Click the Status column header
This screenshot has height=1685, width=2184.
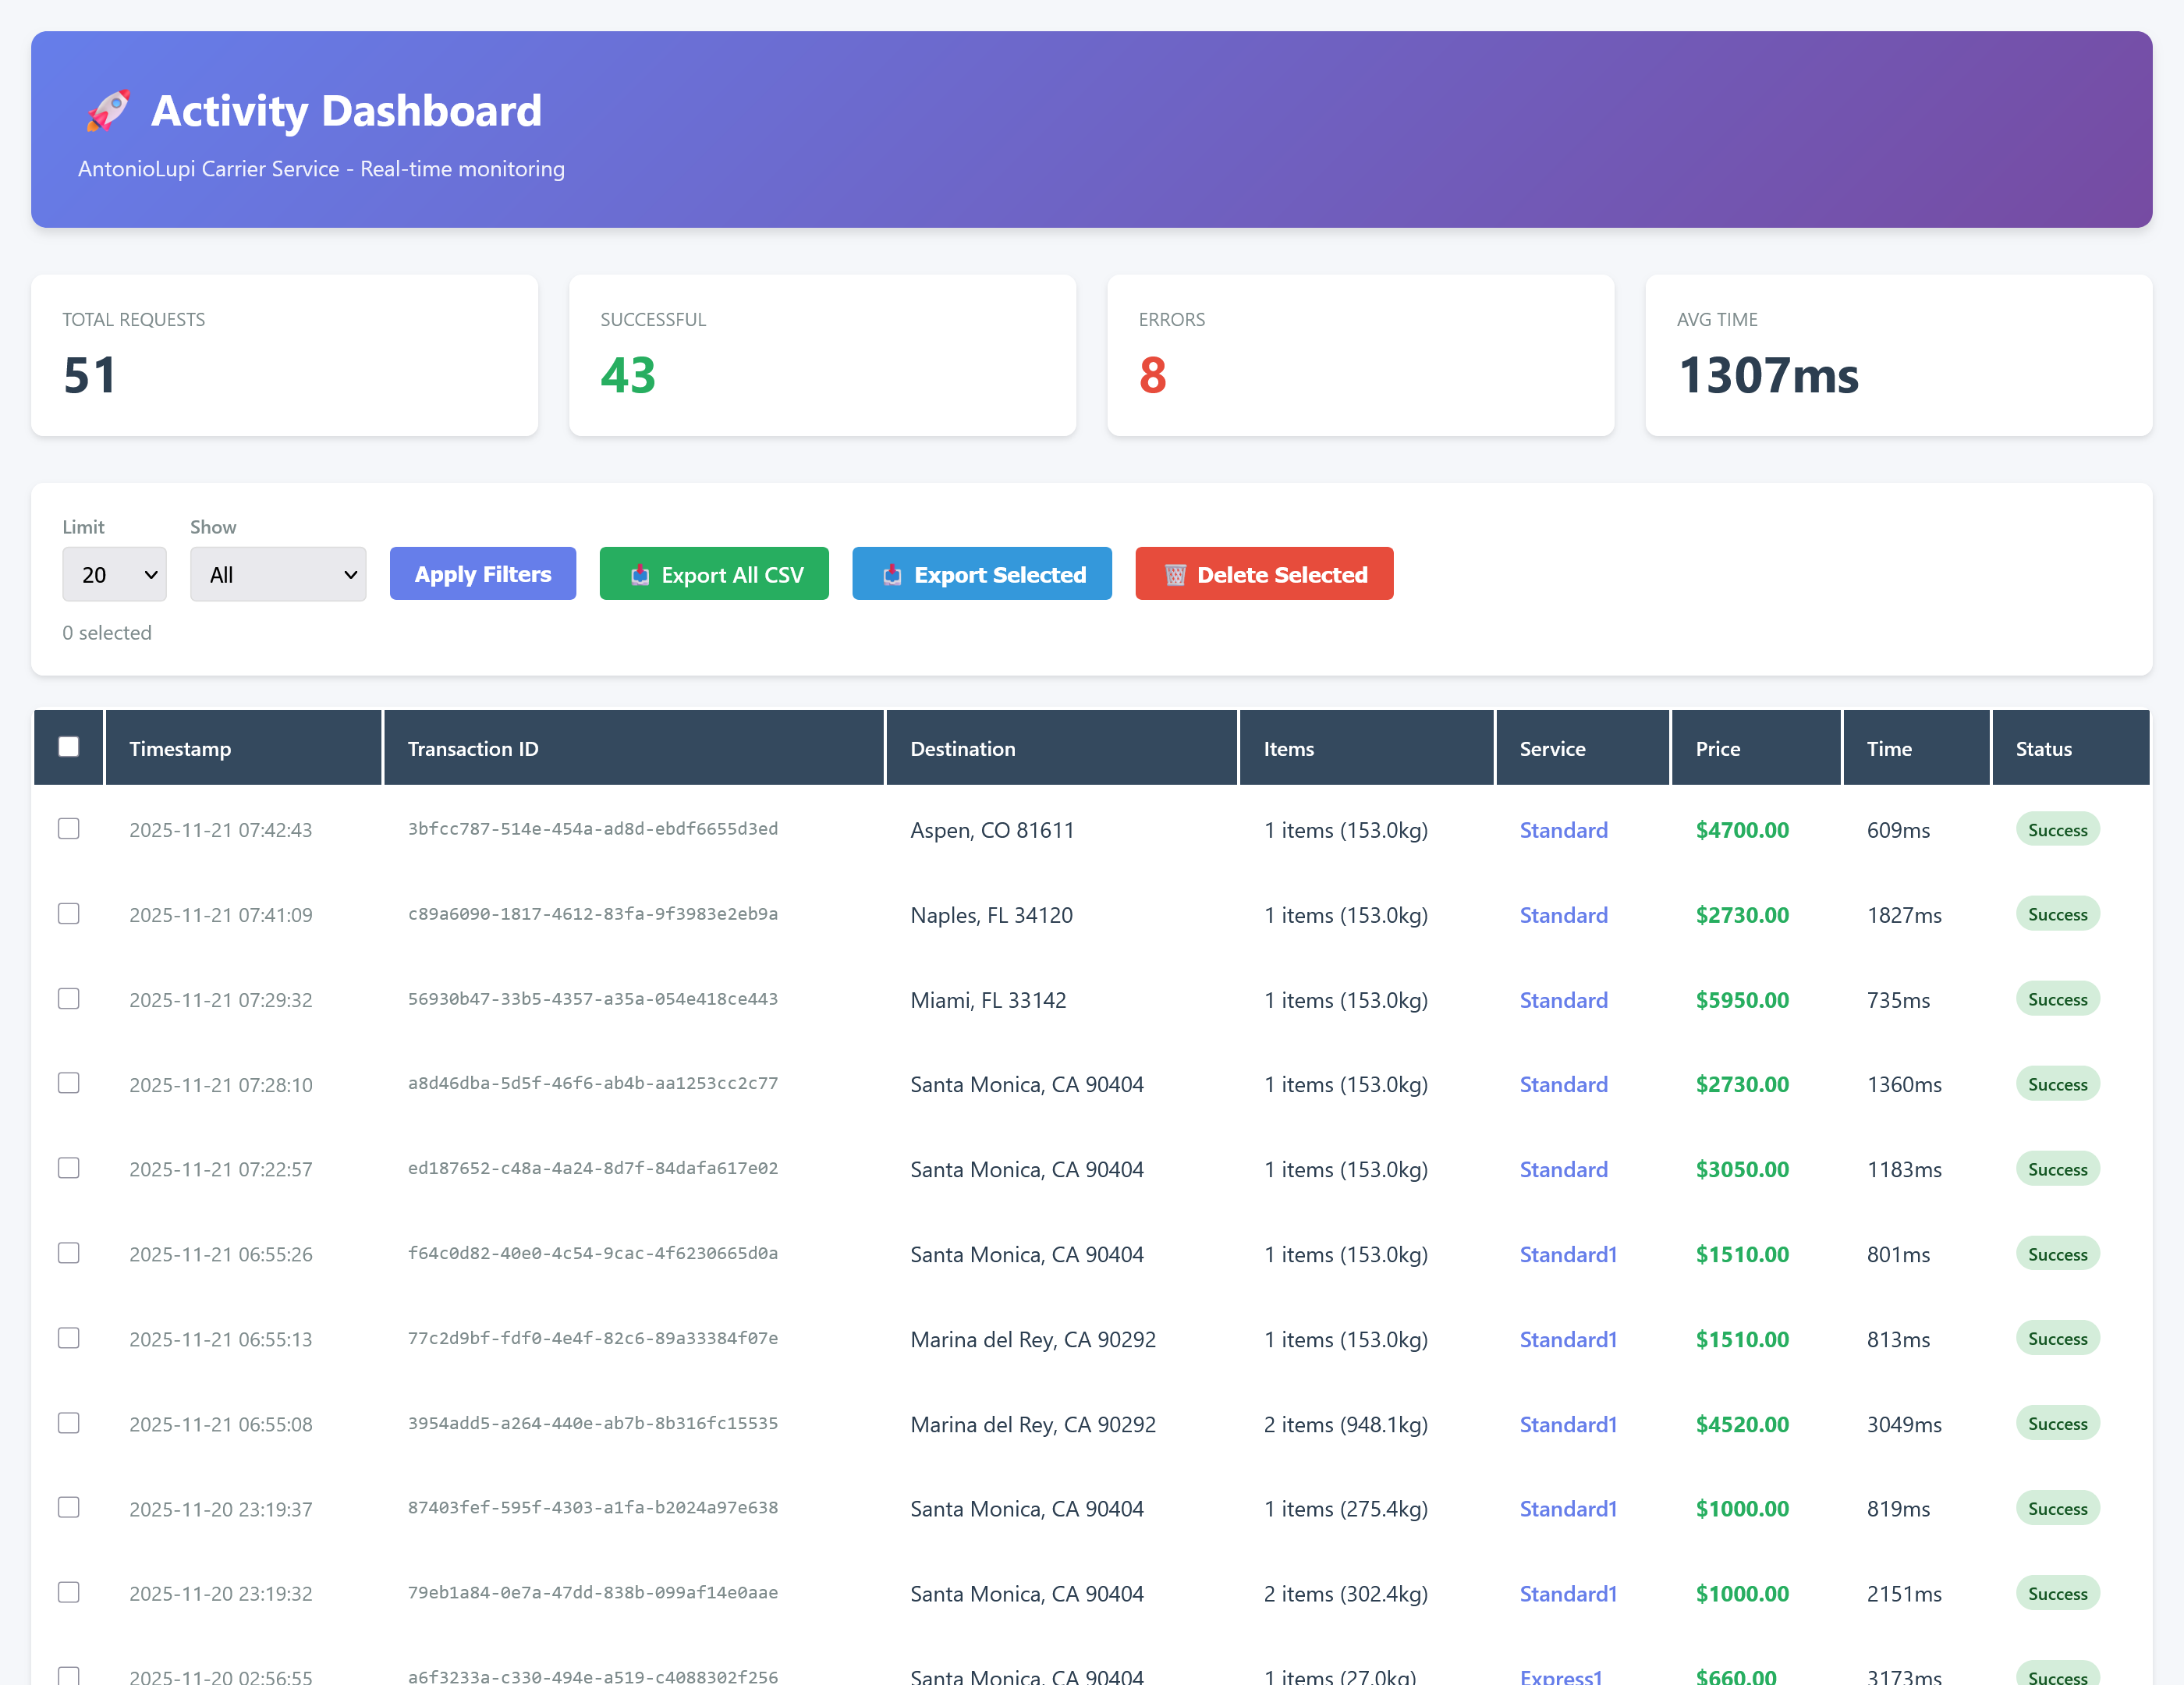[2041, 748]
